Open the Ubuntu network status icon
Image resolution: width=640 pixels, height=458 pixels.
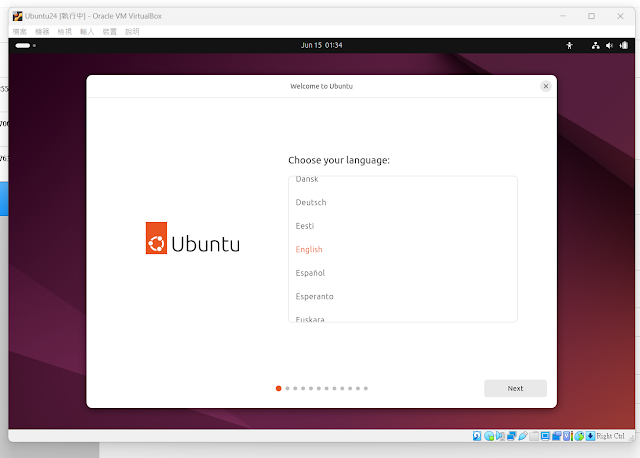(x=596, y=45)
